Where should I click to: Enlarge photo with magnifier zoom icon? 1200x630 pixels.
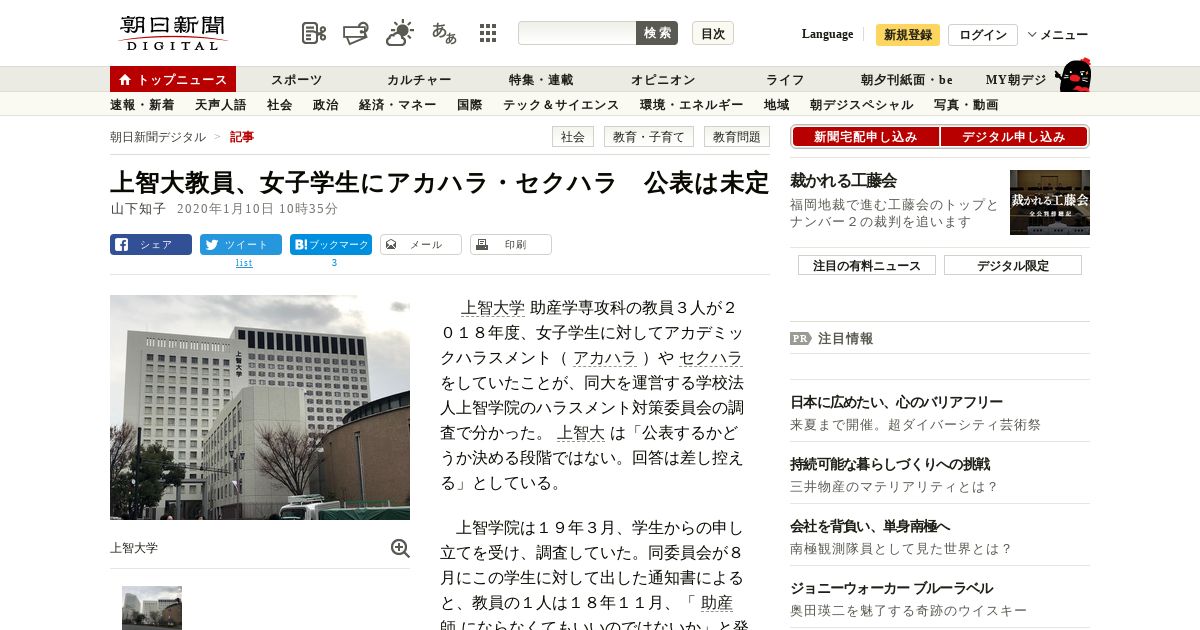pos(400,548)
